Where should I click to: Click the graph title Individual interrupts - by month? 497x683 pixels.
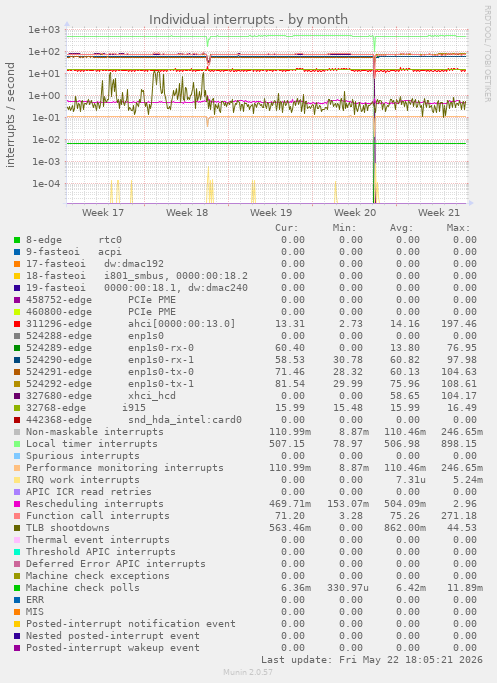pyautogui.click(x=248, y=20)
